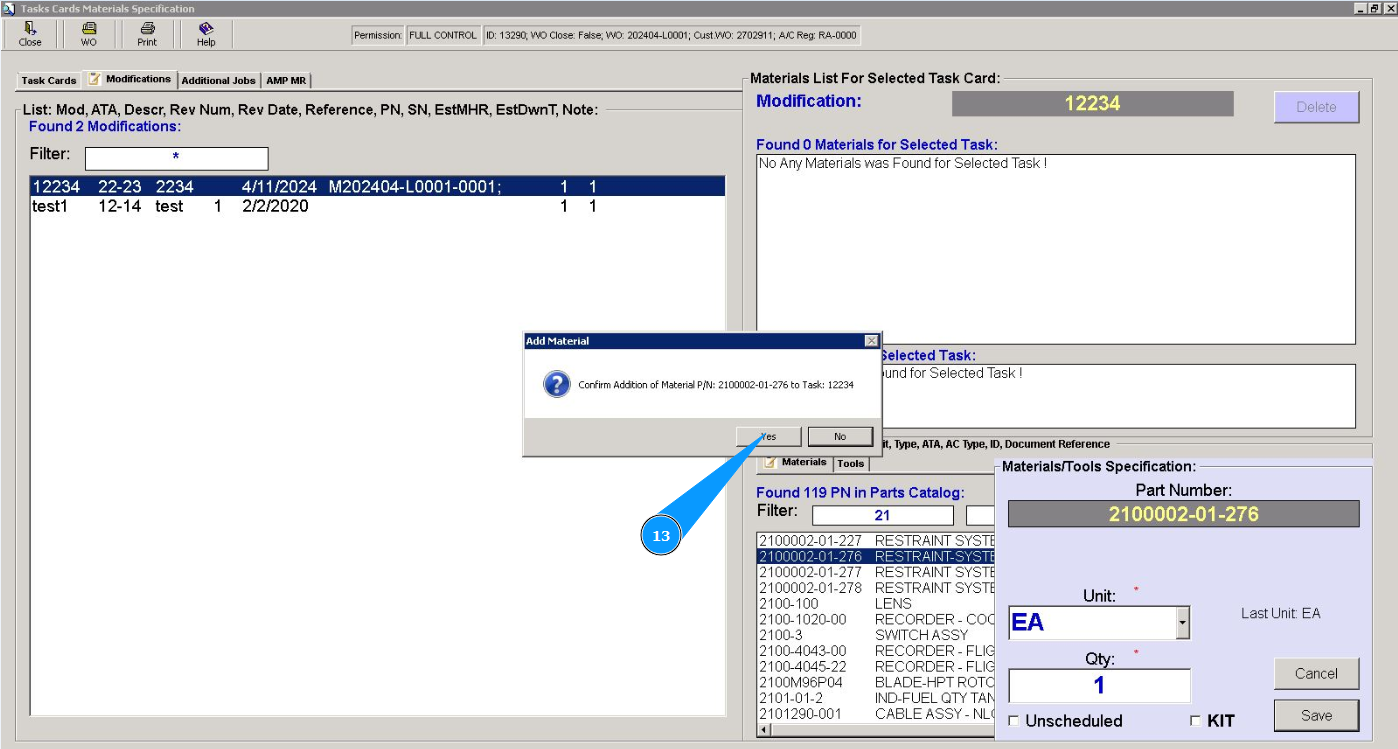Switch to the Task Cards tab
1398x749 pixels.
point(49,81)
